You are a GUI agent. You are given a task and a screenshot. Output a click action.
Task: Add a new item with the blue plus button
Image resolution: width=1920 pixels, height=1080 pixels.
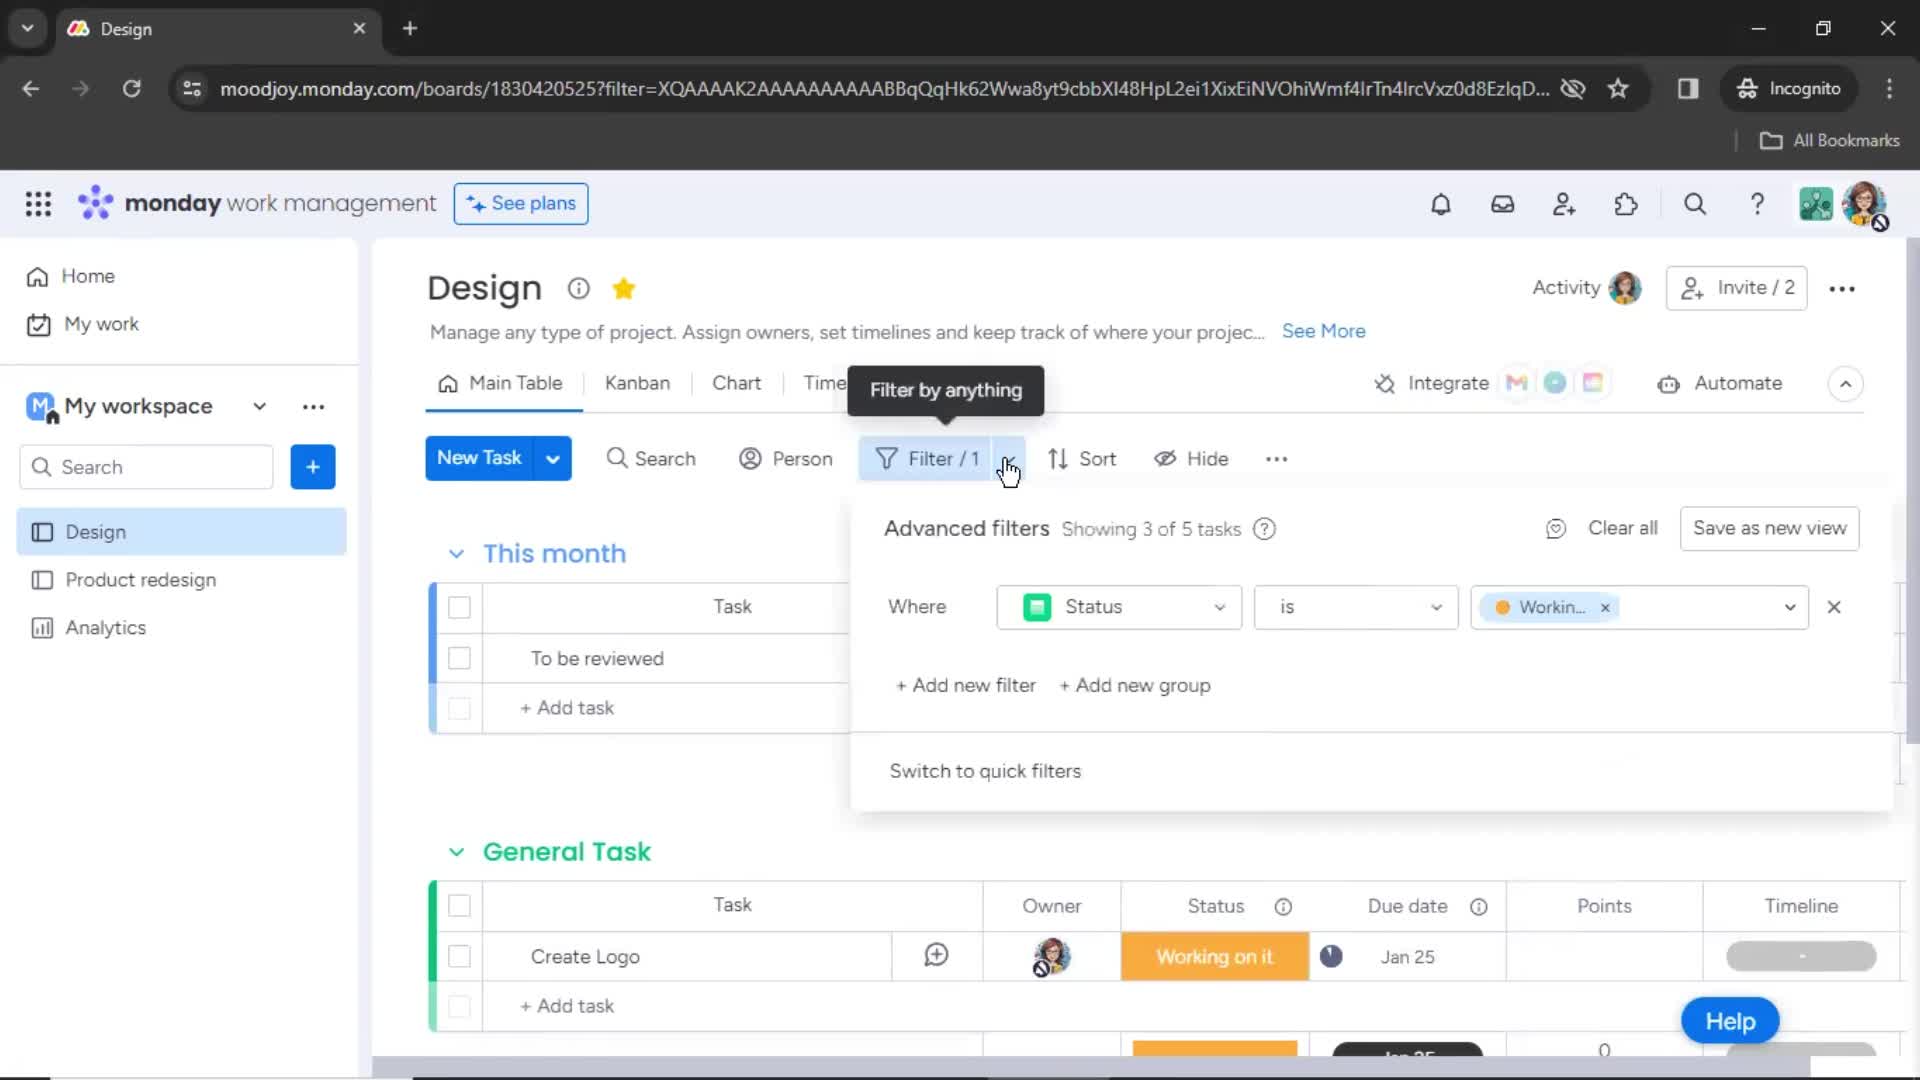pyautogui.click(x=313, y=467)
